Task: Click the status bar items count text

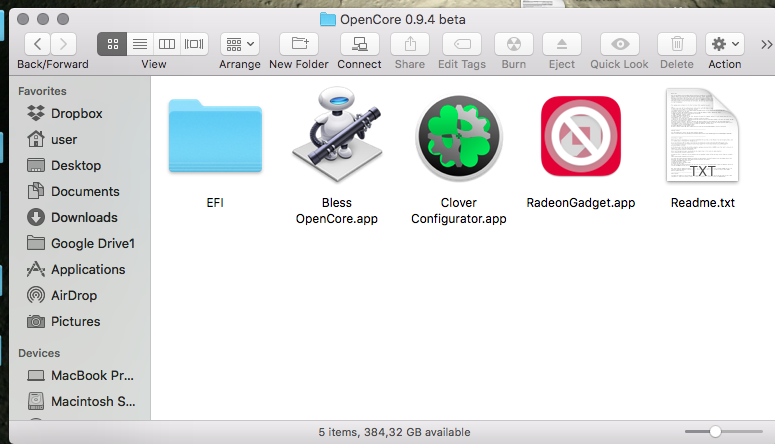Action: click(394, 432)
